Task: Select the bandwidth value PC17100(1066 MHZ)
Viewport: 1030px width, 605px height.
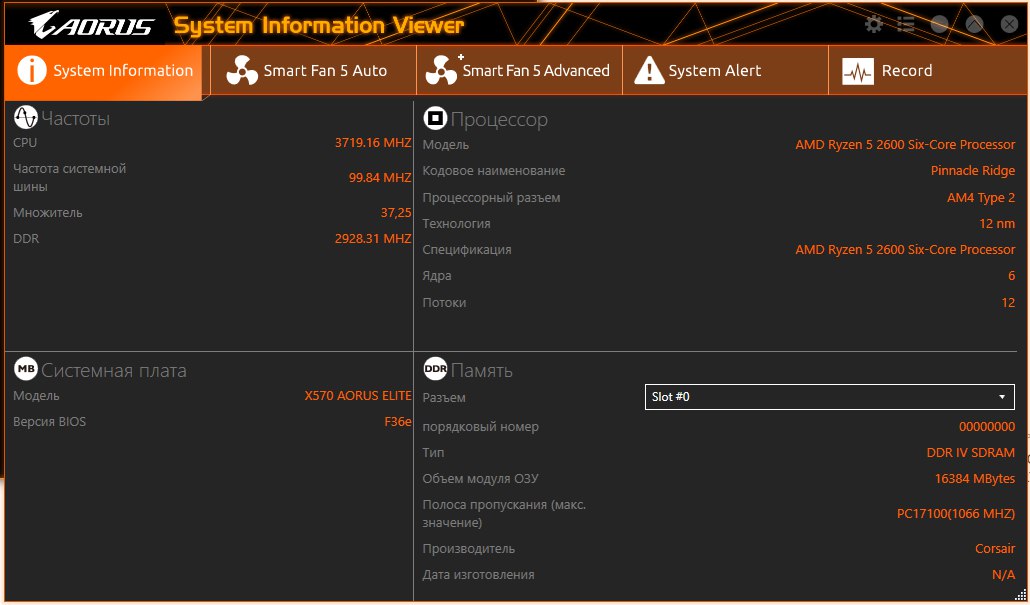Action: point(956,514)
